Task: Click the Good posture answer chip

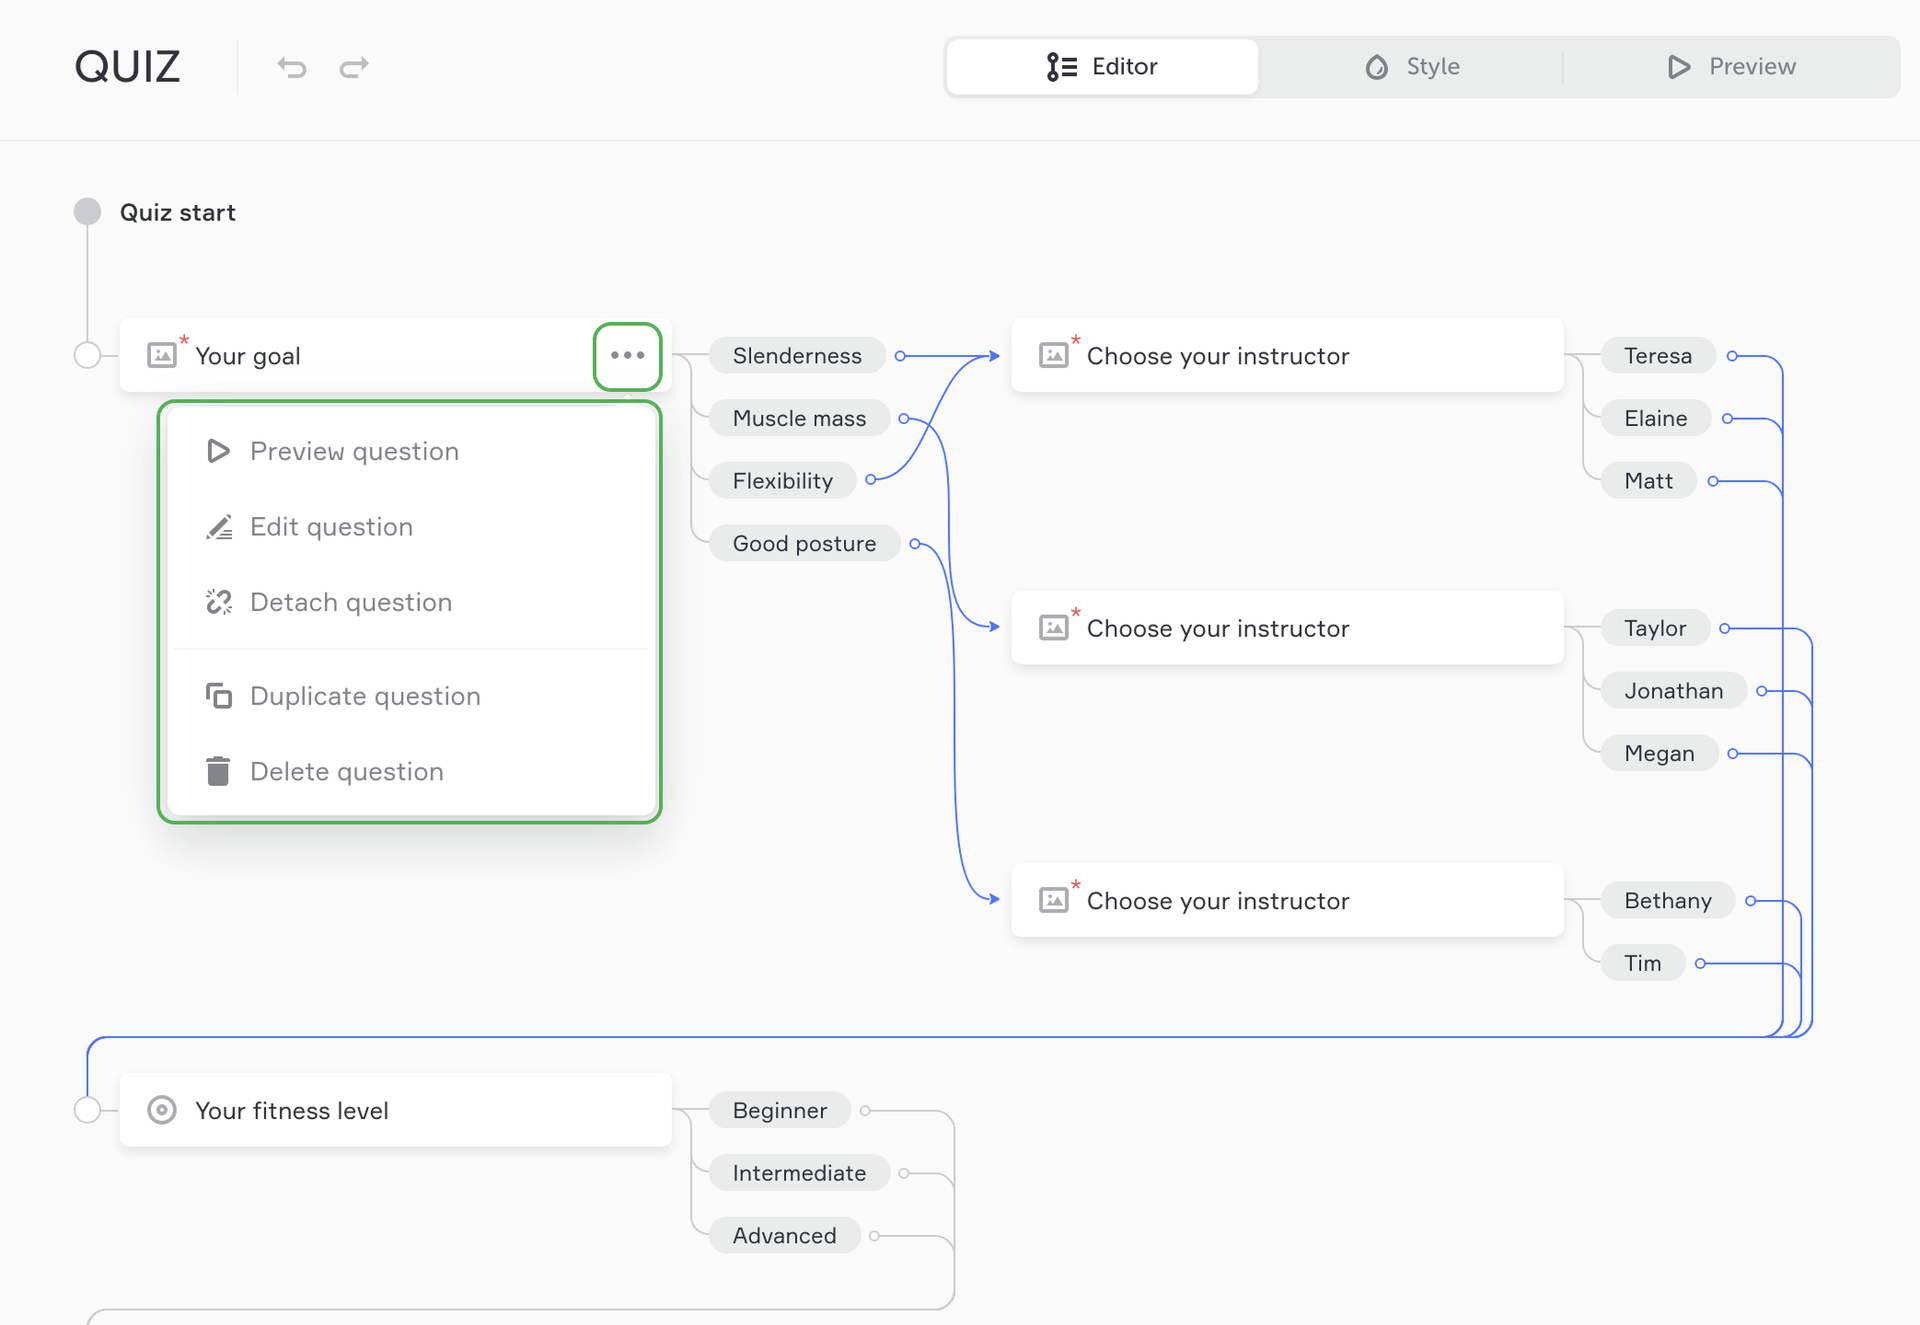Action: point(804,544)
